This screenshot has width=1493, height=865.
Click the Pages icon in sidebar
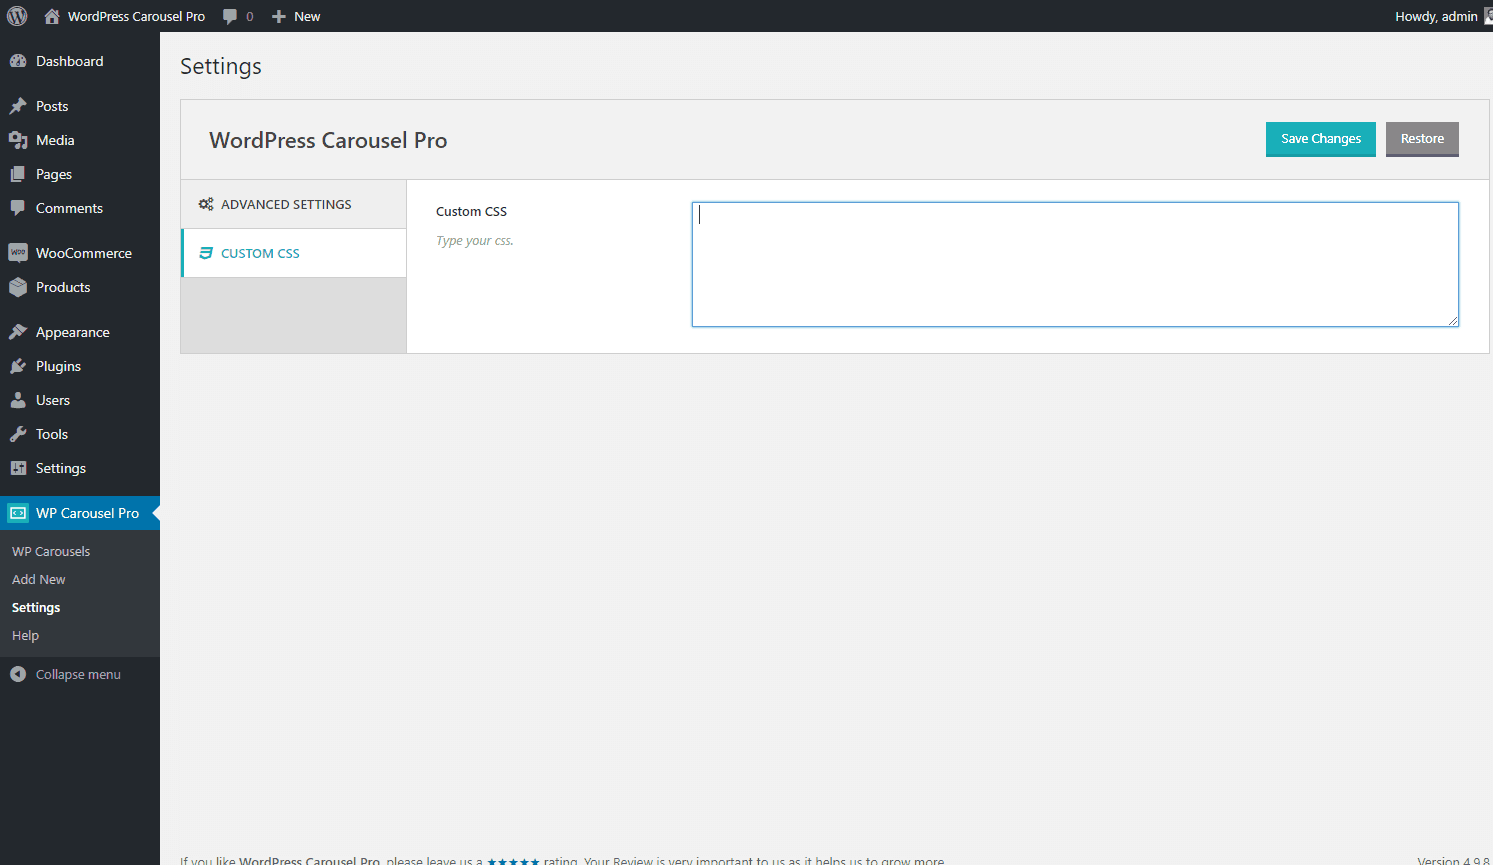pos(18,174)
